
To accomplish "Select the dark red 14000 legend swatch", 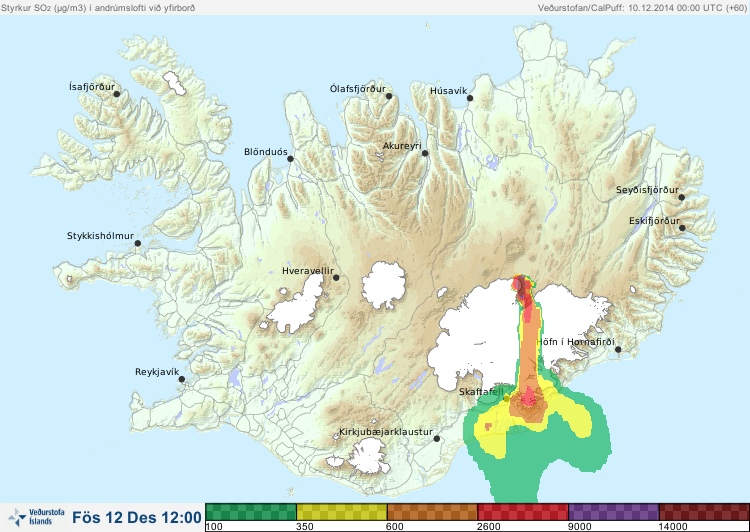I will click(704, 512).
